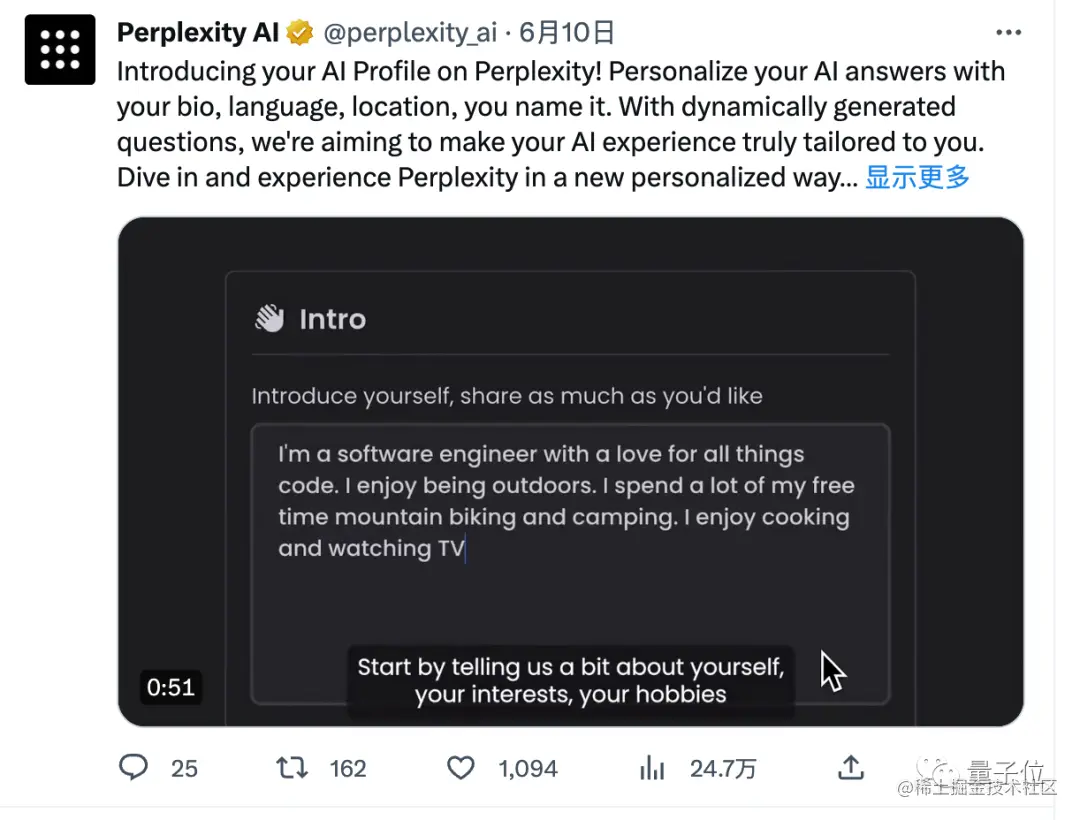Image resolution: width=1080 pixels, height=820 pixels.
Task: Open @perplexity_ai handle link
Action: coord(410,32)
